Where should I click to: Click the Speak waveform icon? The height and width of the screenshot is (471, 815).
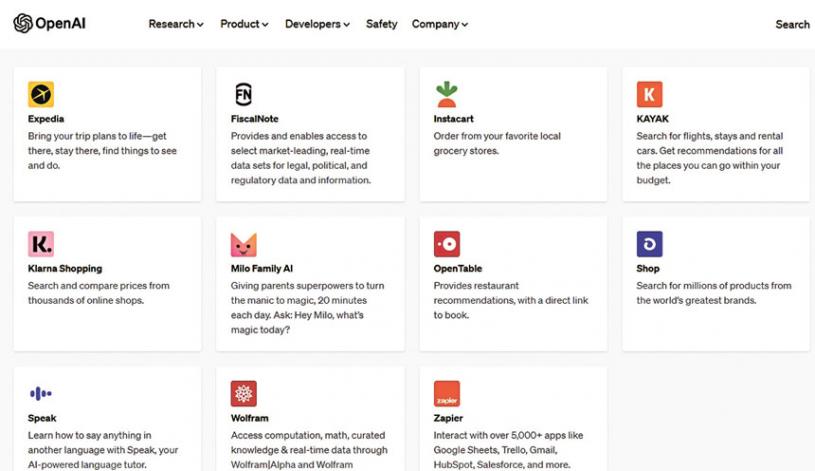(x=41, y=394)
